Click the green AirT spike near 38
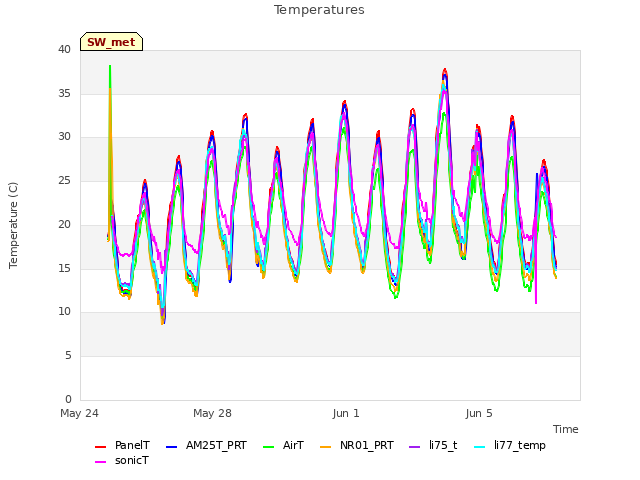 coord(110,67)
